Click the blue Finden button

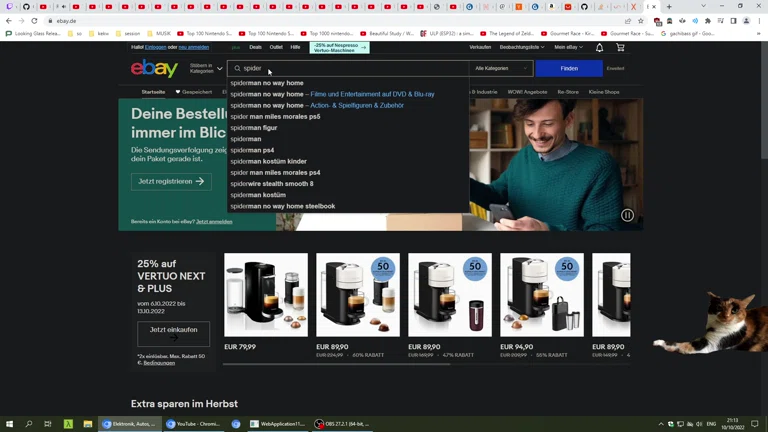click(568, 68)
